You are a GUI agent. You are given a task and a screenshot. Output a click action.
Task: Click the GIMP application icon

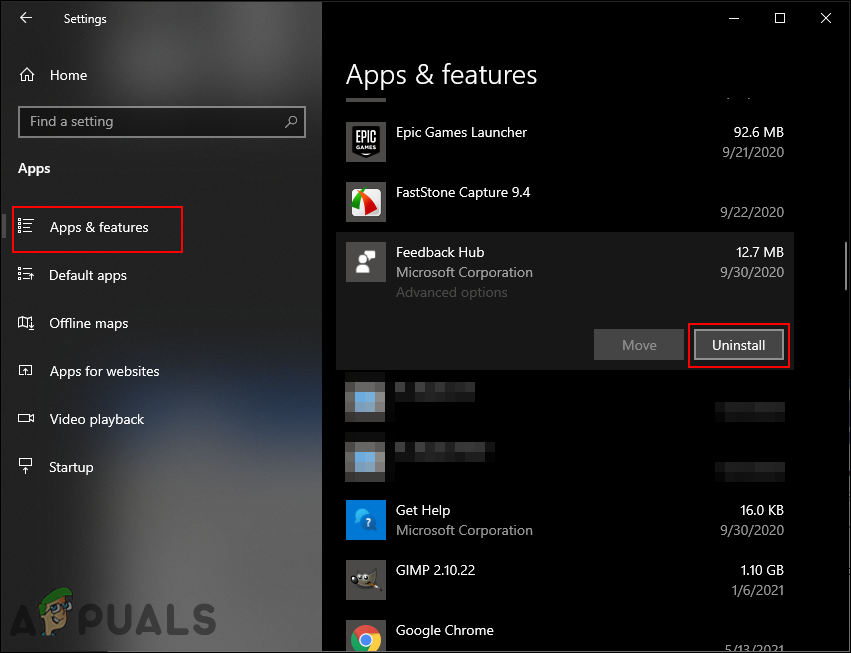(365, 579)
